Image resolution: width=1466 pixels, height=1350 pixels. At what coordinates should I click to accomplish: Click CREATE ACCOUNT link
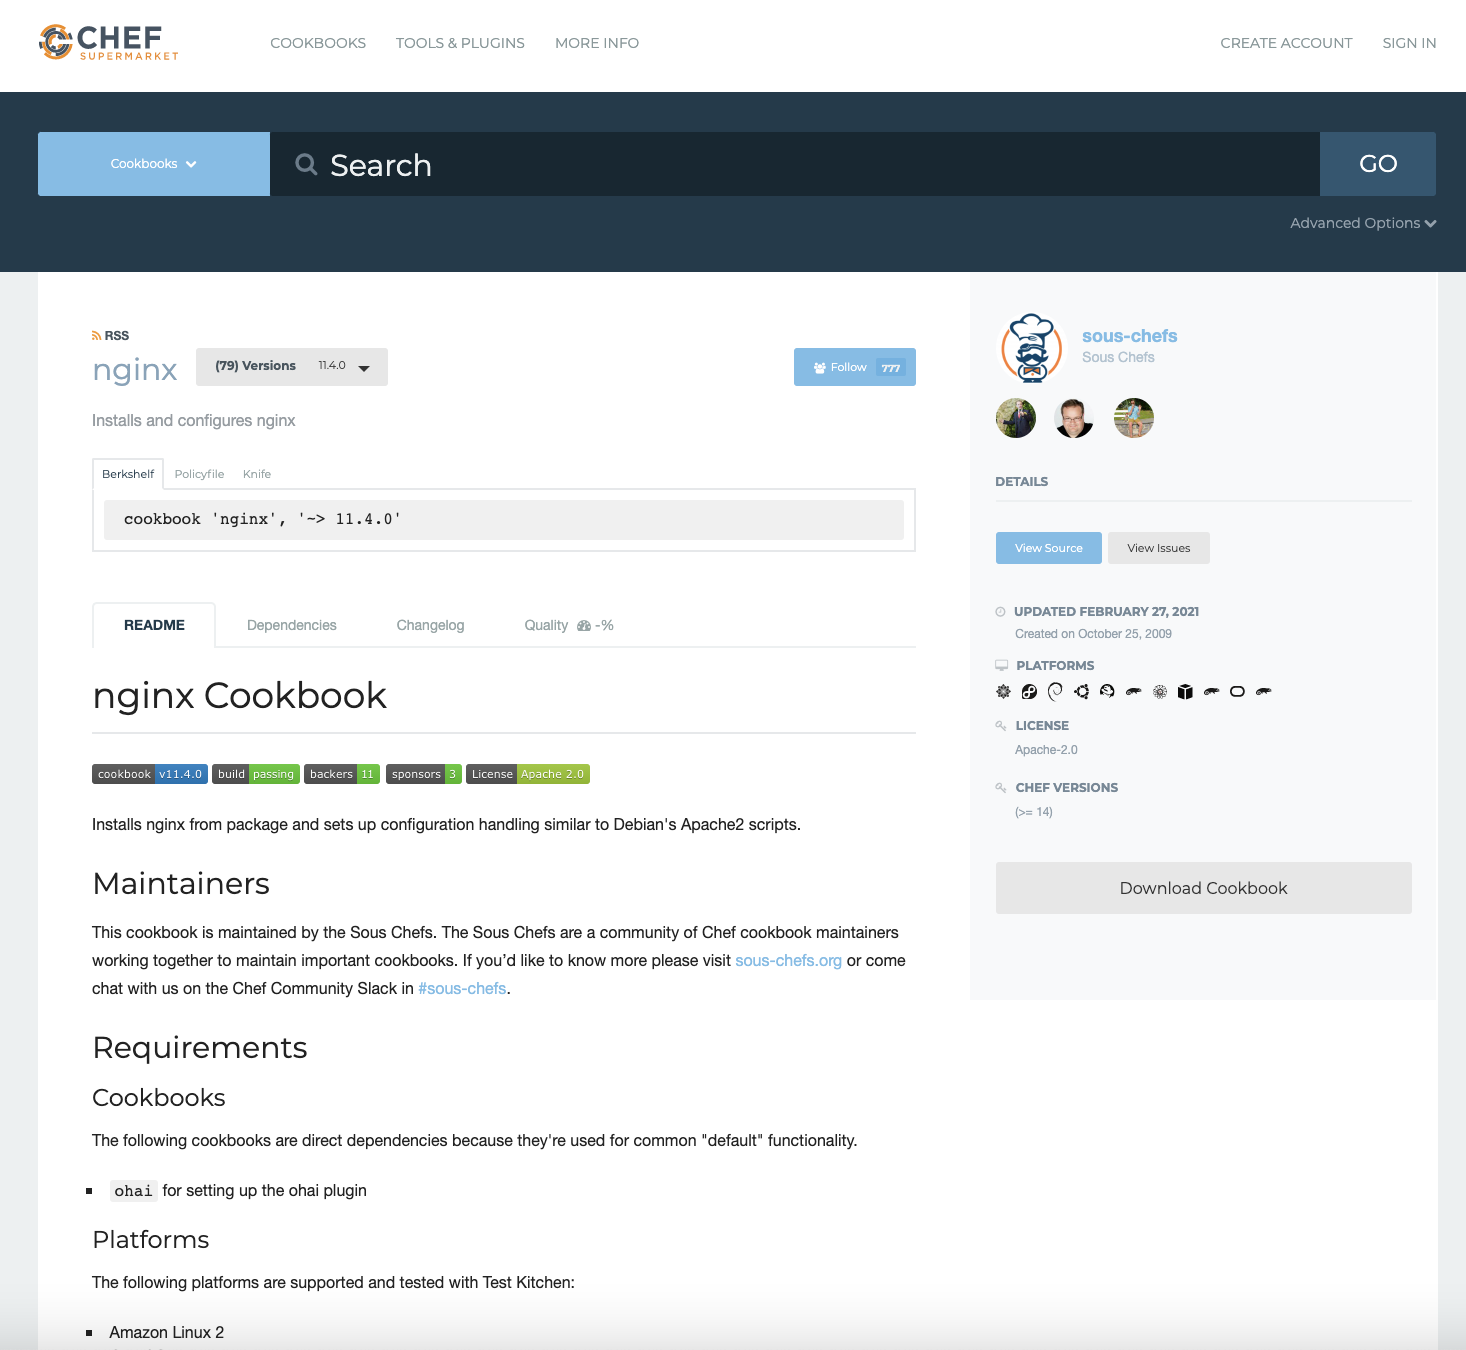[1286, 43]
